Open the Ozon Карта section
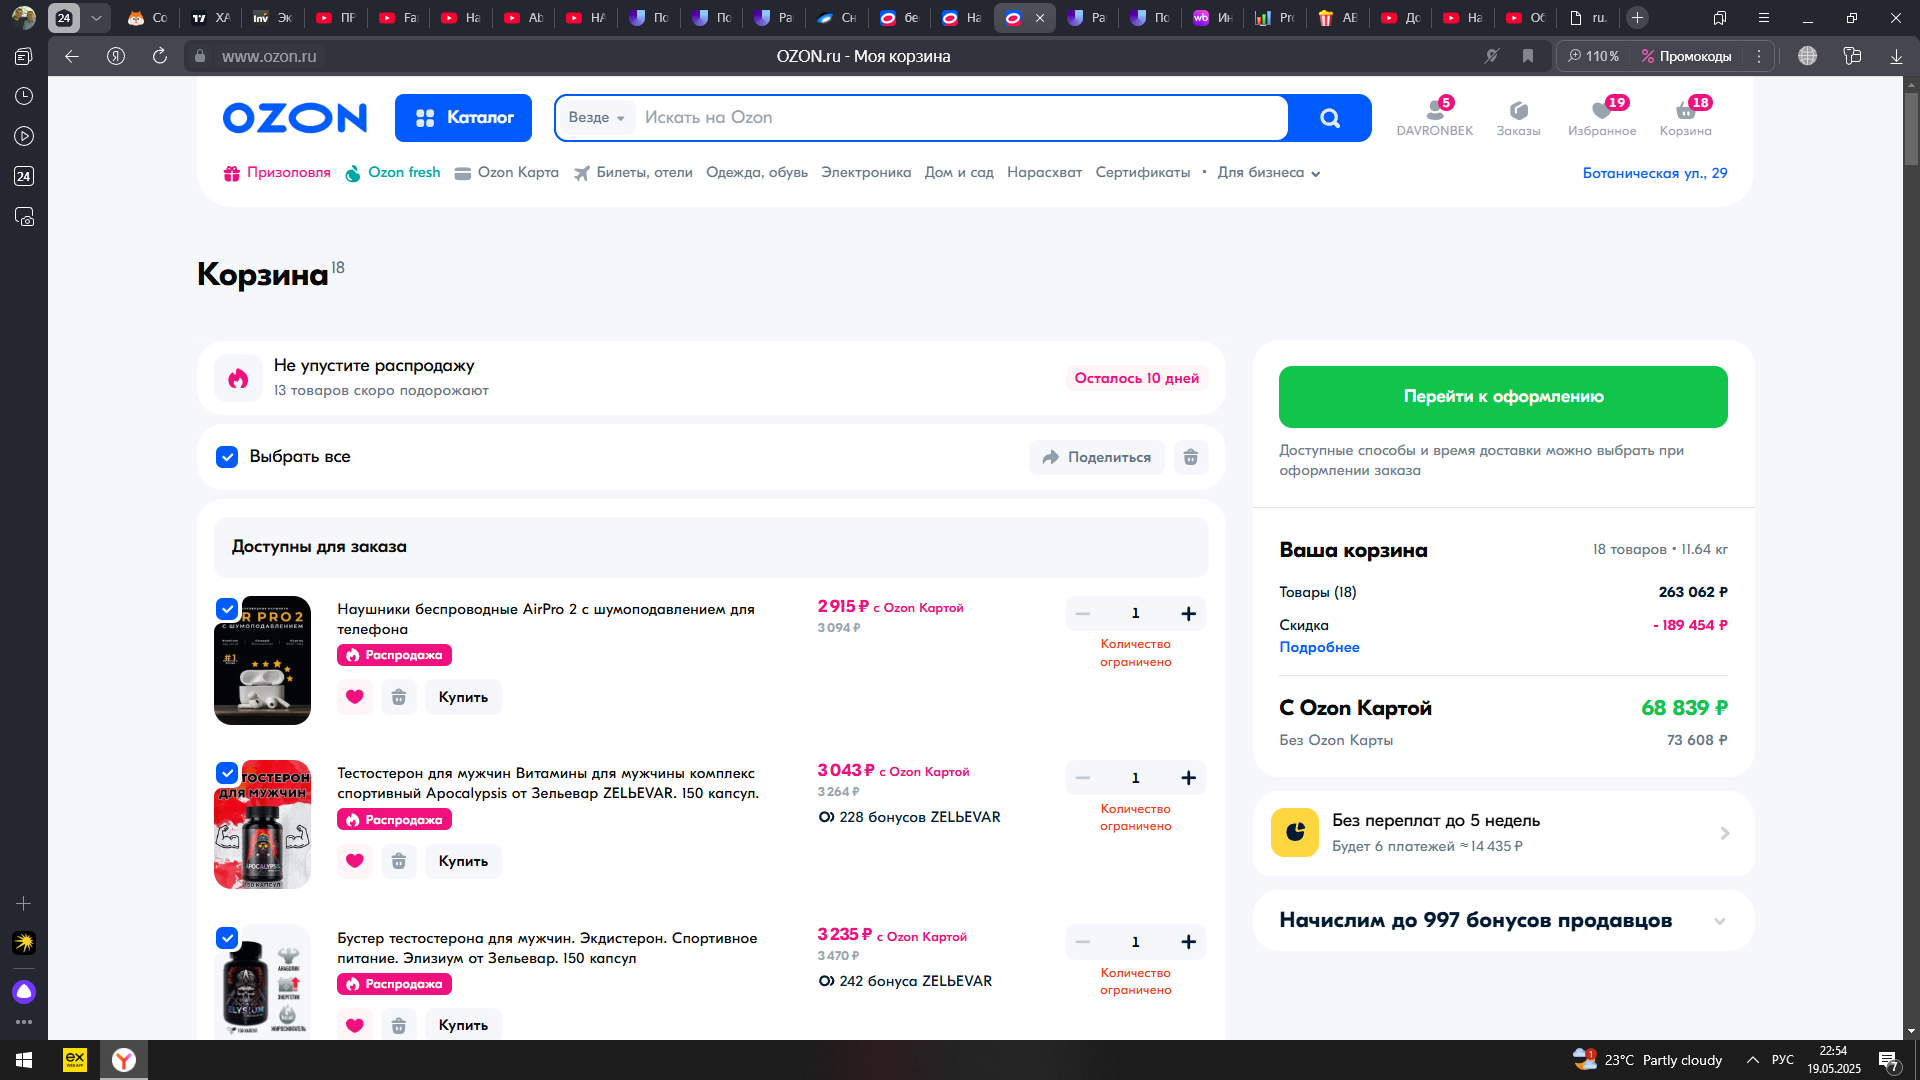 point(507,173)
